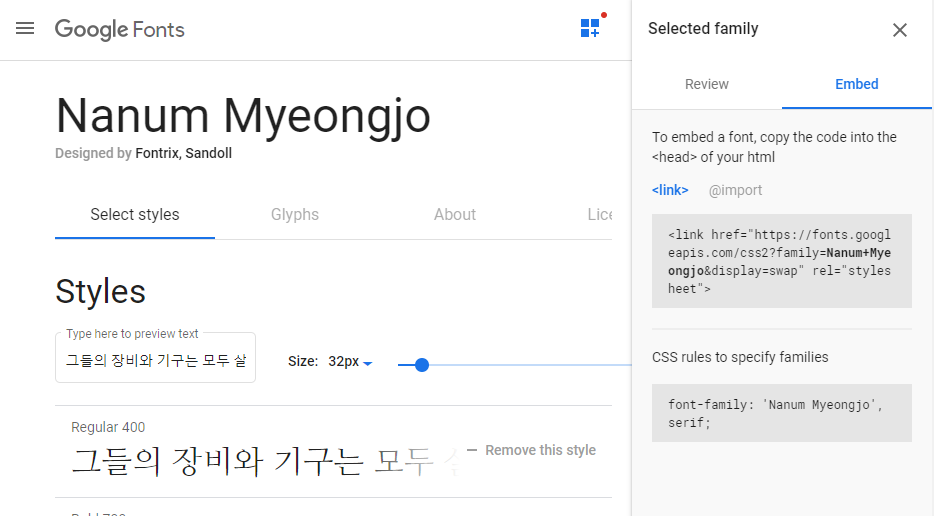Select the <link> embed option
934x516 pixels.
(670, 190)
